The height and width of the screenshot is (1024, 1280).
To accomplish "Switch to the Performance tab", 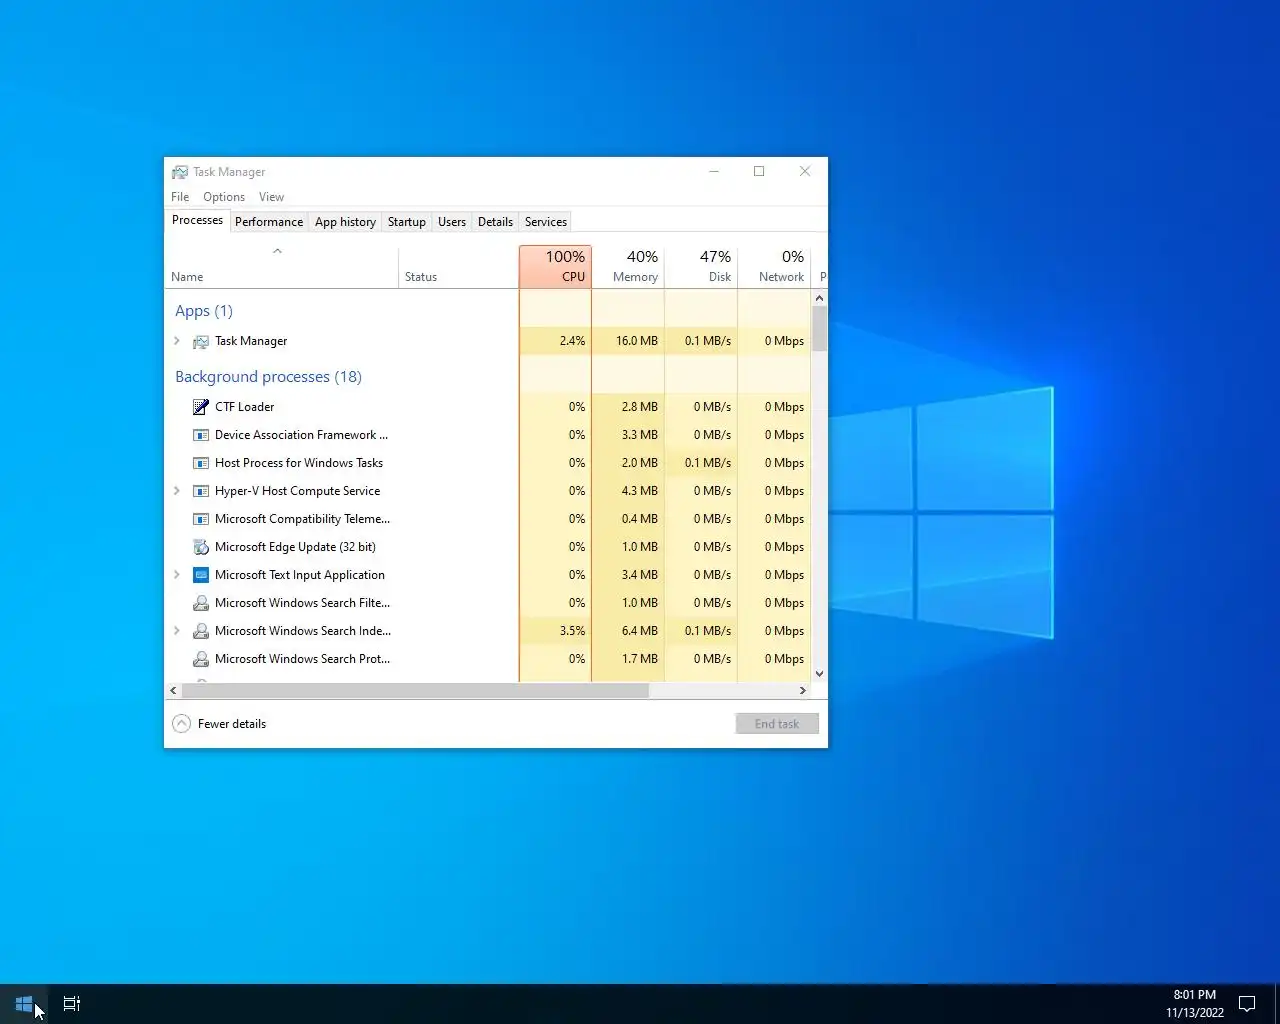I will pos(269,222).
